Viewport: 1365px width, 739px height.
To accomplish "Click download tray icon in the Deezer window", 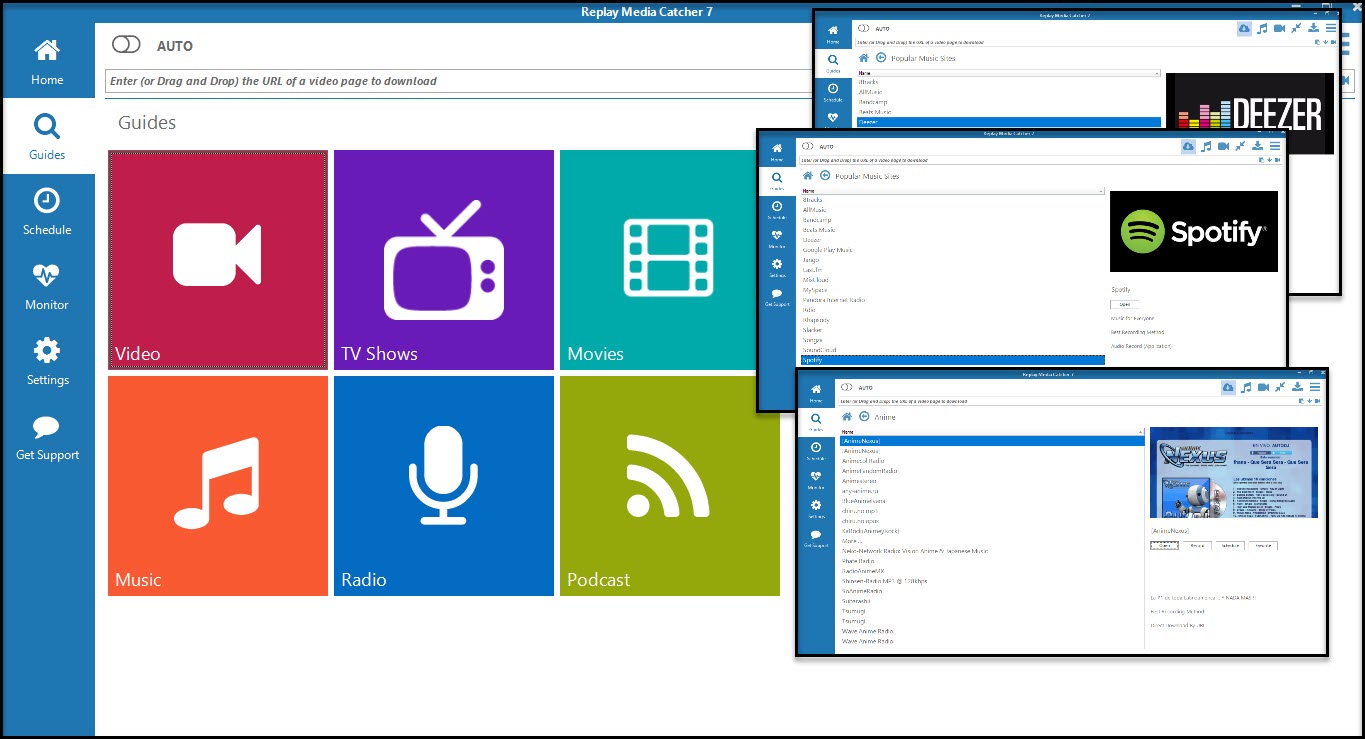I will [1313, 29].
